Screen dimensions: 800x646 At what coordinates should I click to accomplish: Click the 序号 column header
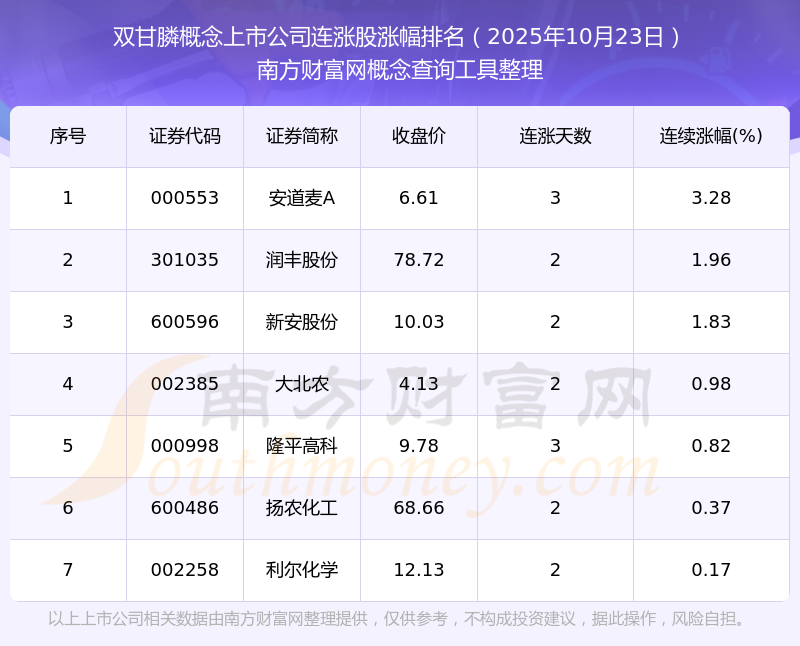pos(68,137)
